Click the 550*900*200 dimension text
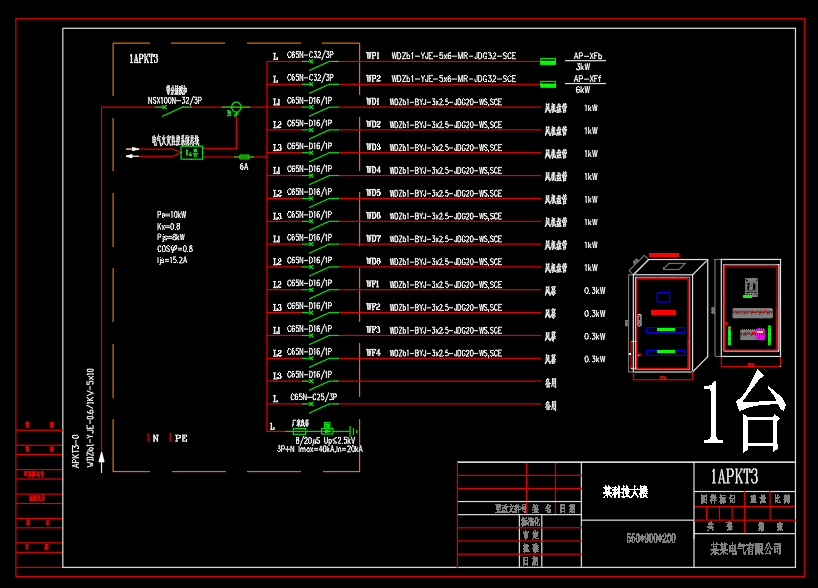The image size is (818, 588). click(x=651, y=538)
